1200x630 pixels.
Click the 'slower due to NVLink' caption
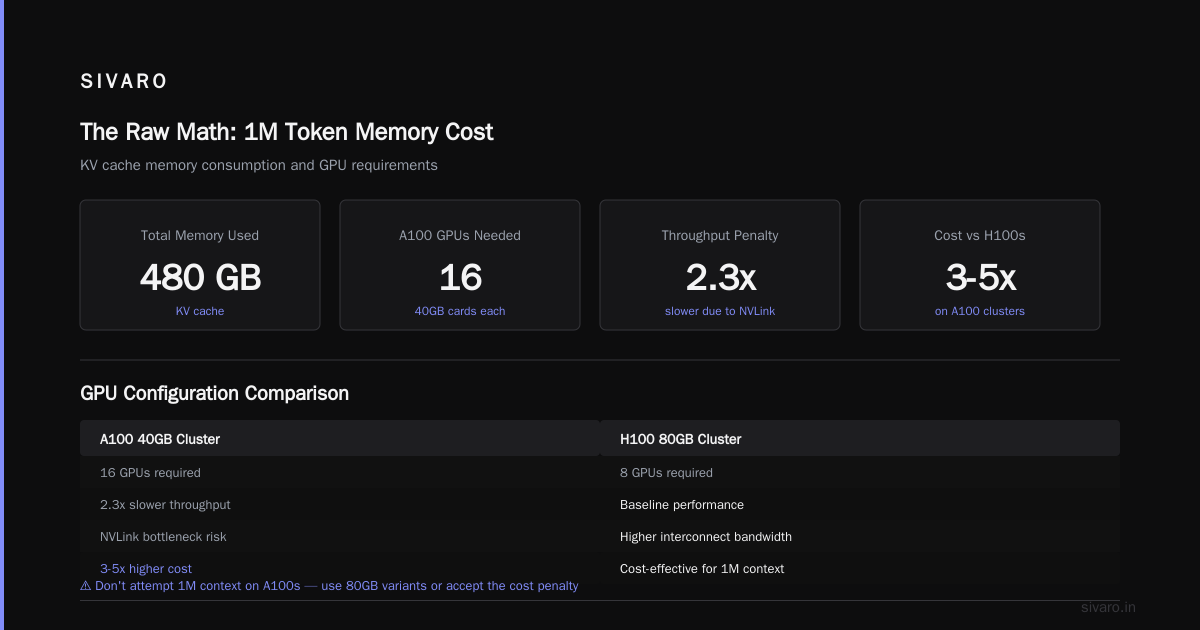pos(720,311)
